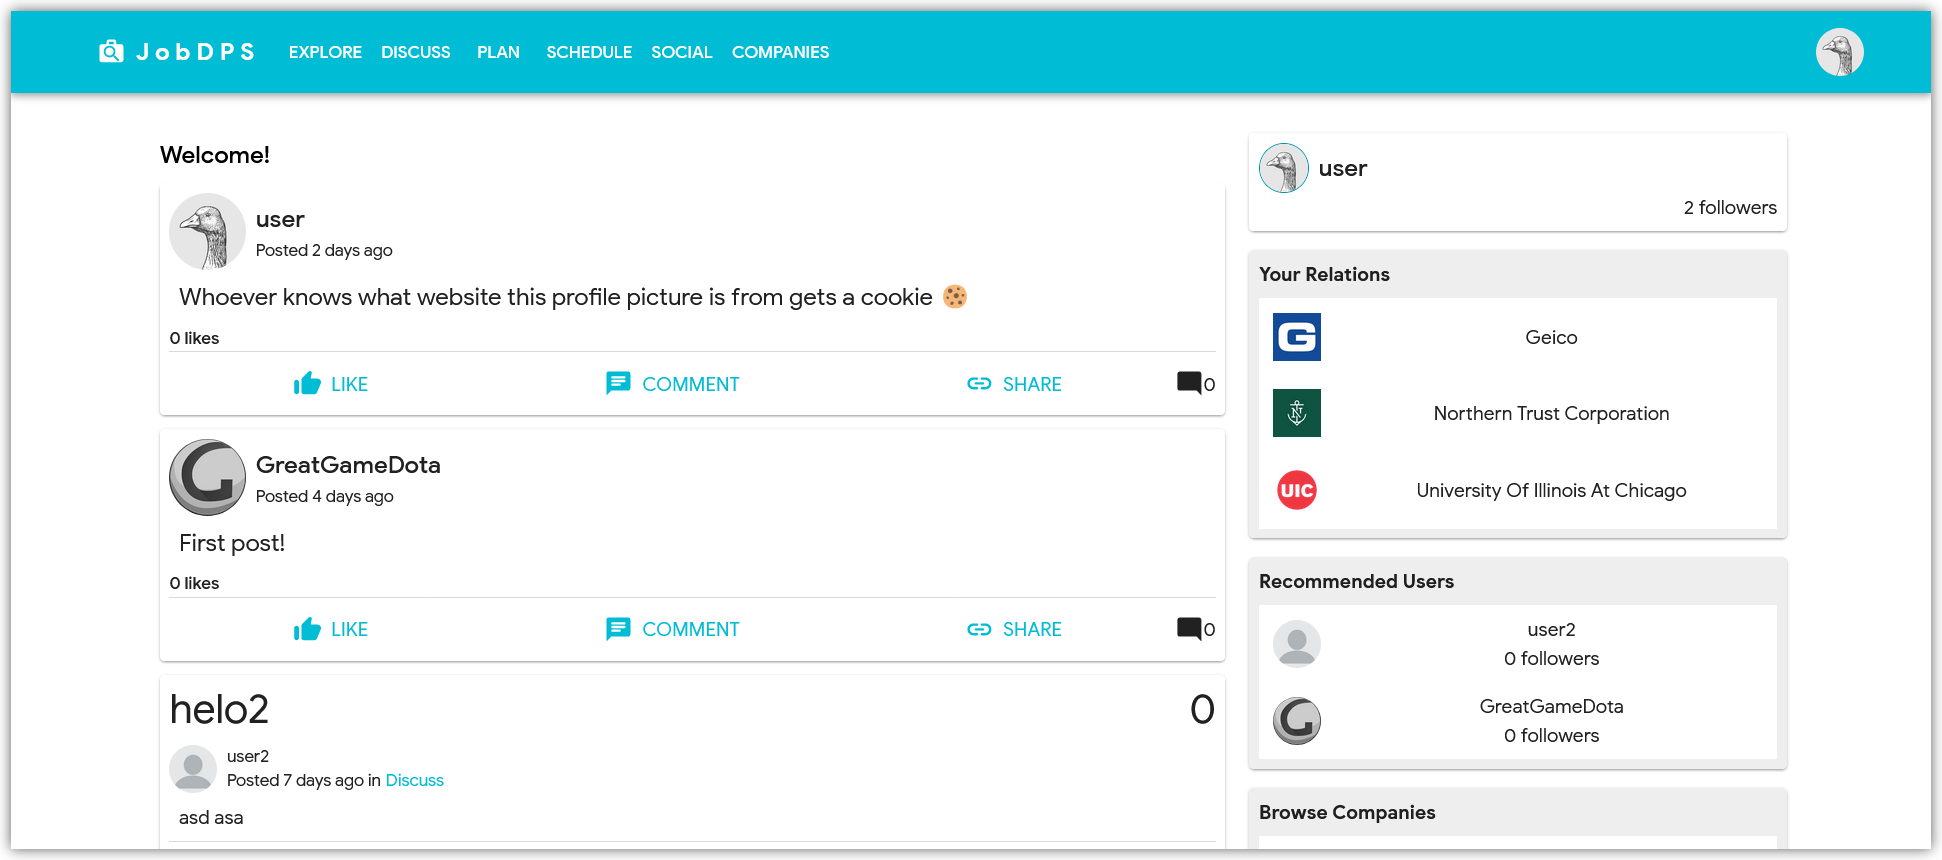Switch to the SOCIAL page

point(681,52)
